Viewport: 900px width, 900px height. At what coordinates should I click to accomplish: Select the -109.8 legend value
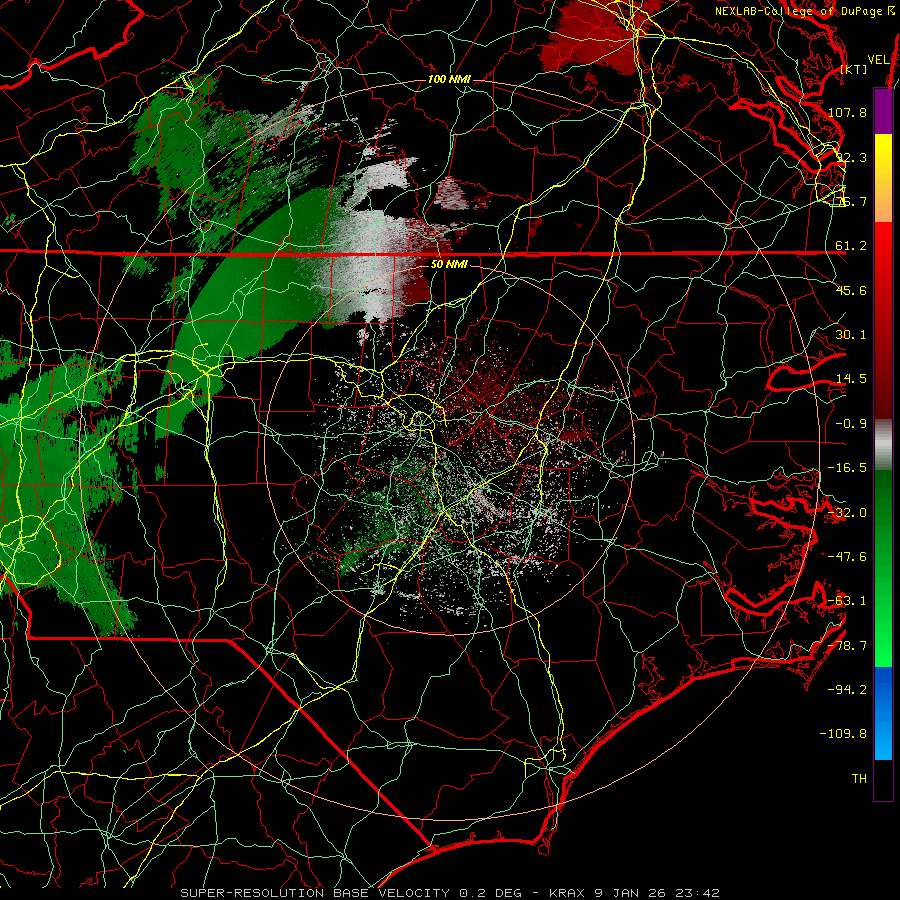point(843,734)
